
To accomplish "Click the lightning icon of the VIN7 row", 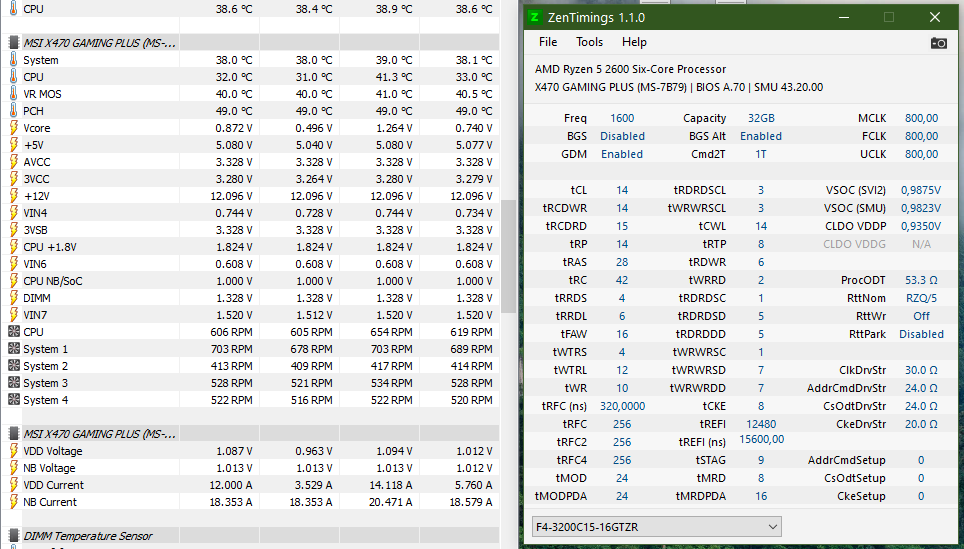I will coord(14,315).
